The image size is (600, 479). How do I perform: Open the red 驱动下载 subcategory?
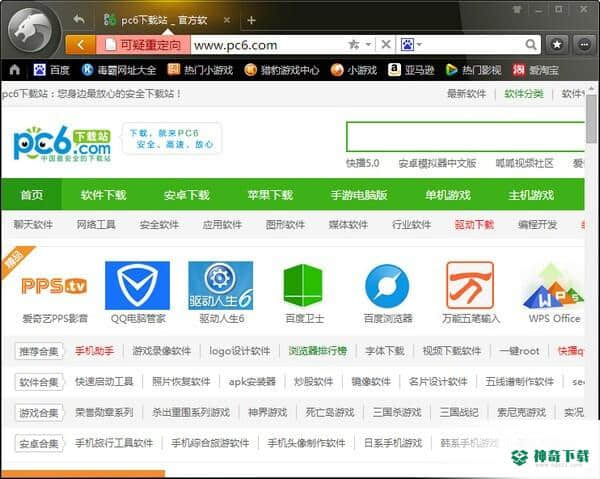474,225
